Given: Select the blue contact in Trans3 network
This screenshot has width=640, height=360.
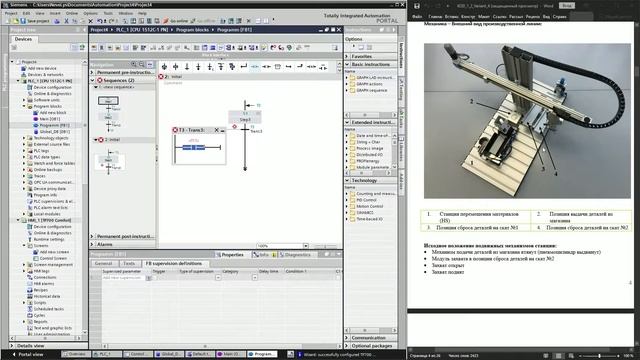Looking at the screenshot, I should [x=193, y=147].
